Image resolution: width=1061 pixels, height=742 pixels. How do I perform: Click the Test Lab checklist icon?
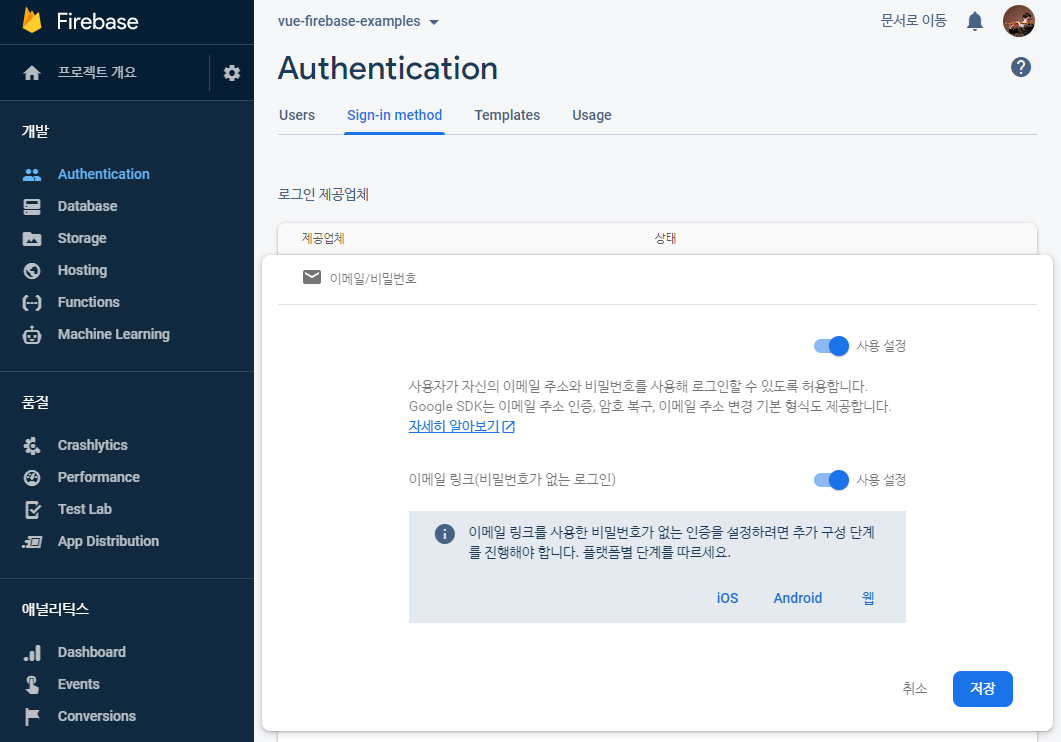pyautogui.click(x=32, y=509)
